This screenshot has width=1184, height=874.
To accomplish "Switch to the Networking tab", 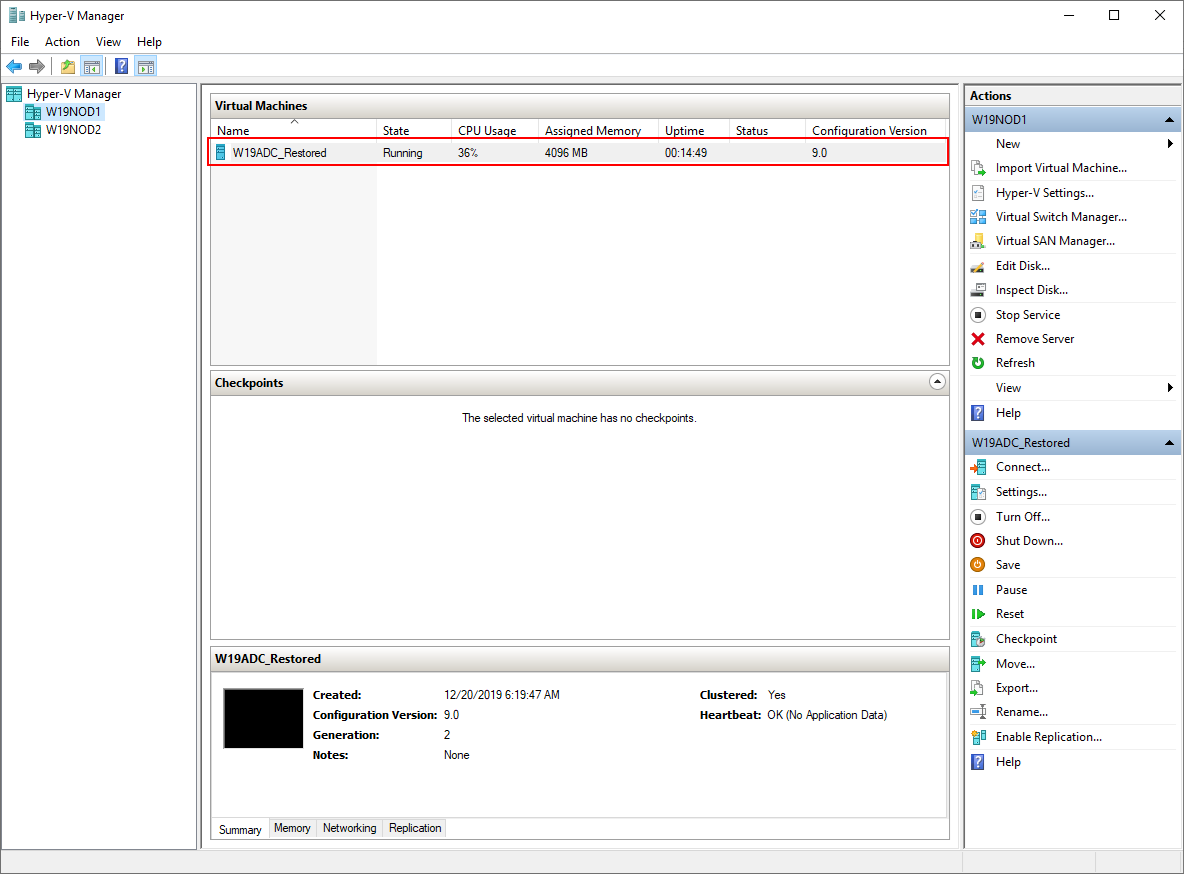I will (x=350, y=828).
